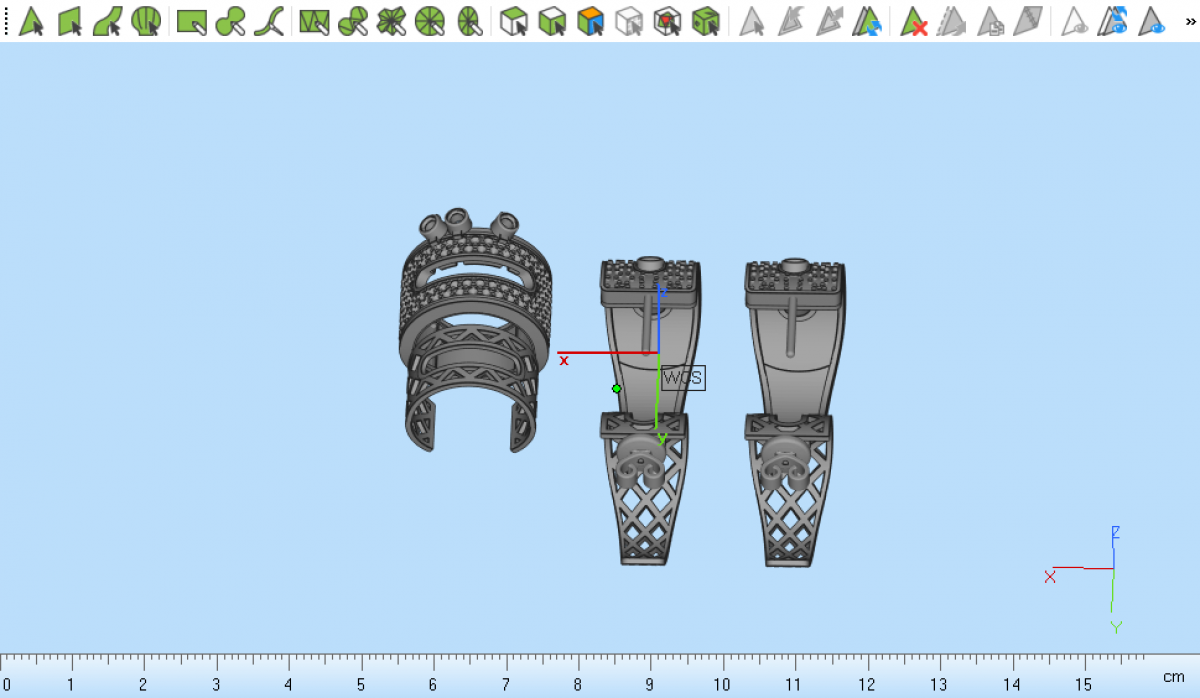1200x698 pixels.
Task: Select the Mark Shell tool
Action: click(146, 21)
